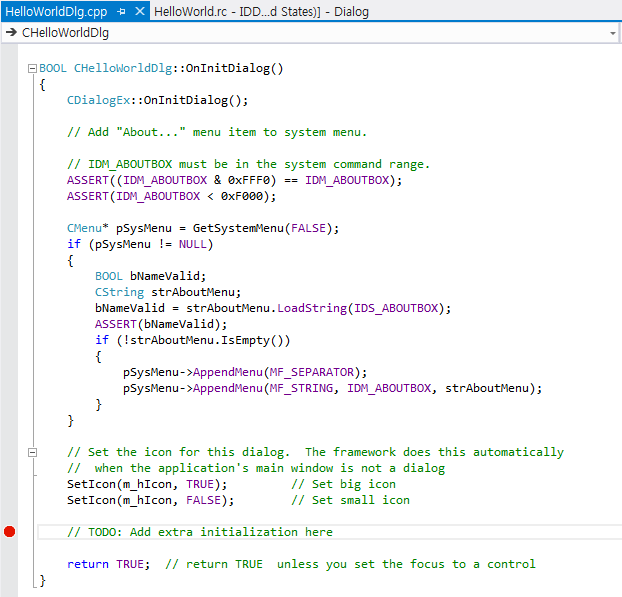Click the LoadString(IDS_ABOUTBOX) call
The width and height of the screenshot is (622, 597).
pos(364,308)
